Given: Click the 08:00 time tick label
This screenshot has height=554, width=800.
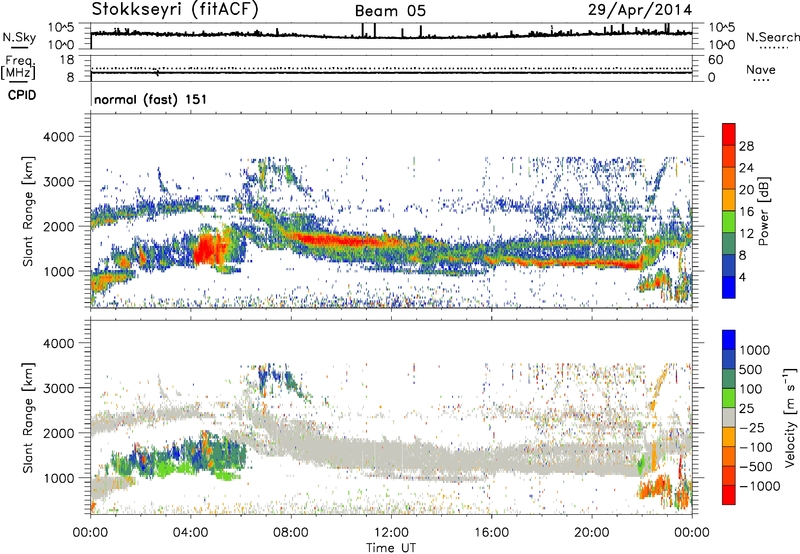Looking at the screenshot, I should point(291,533).
